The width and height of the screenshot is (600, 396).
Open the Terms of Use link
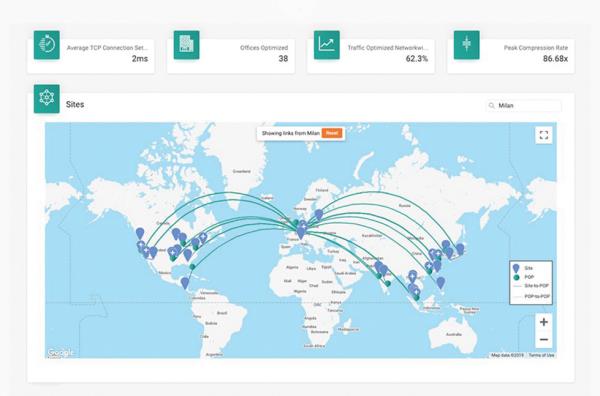point(541,355)
